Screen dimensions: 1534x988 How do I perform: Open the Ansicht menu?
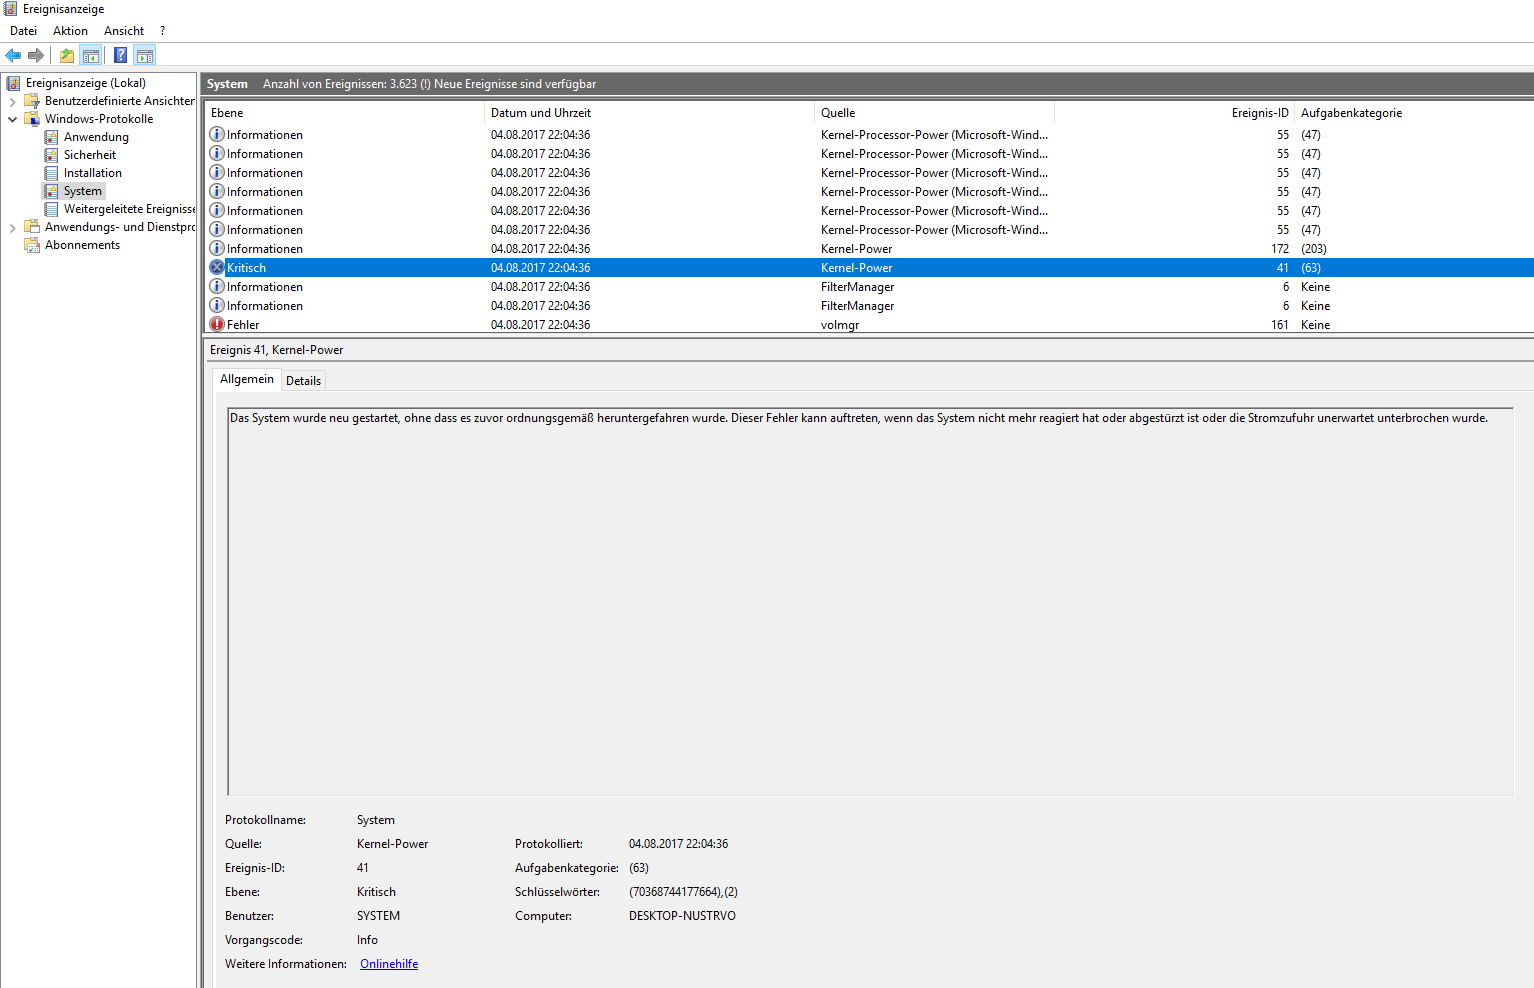pyautogui.click(x=124, y=31)
